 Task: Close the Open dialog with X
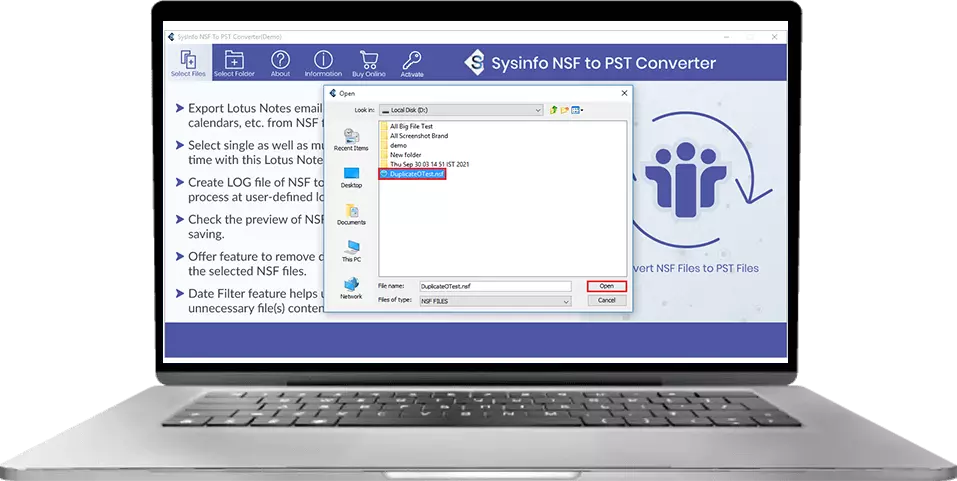click(x=624, y=93)
